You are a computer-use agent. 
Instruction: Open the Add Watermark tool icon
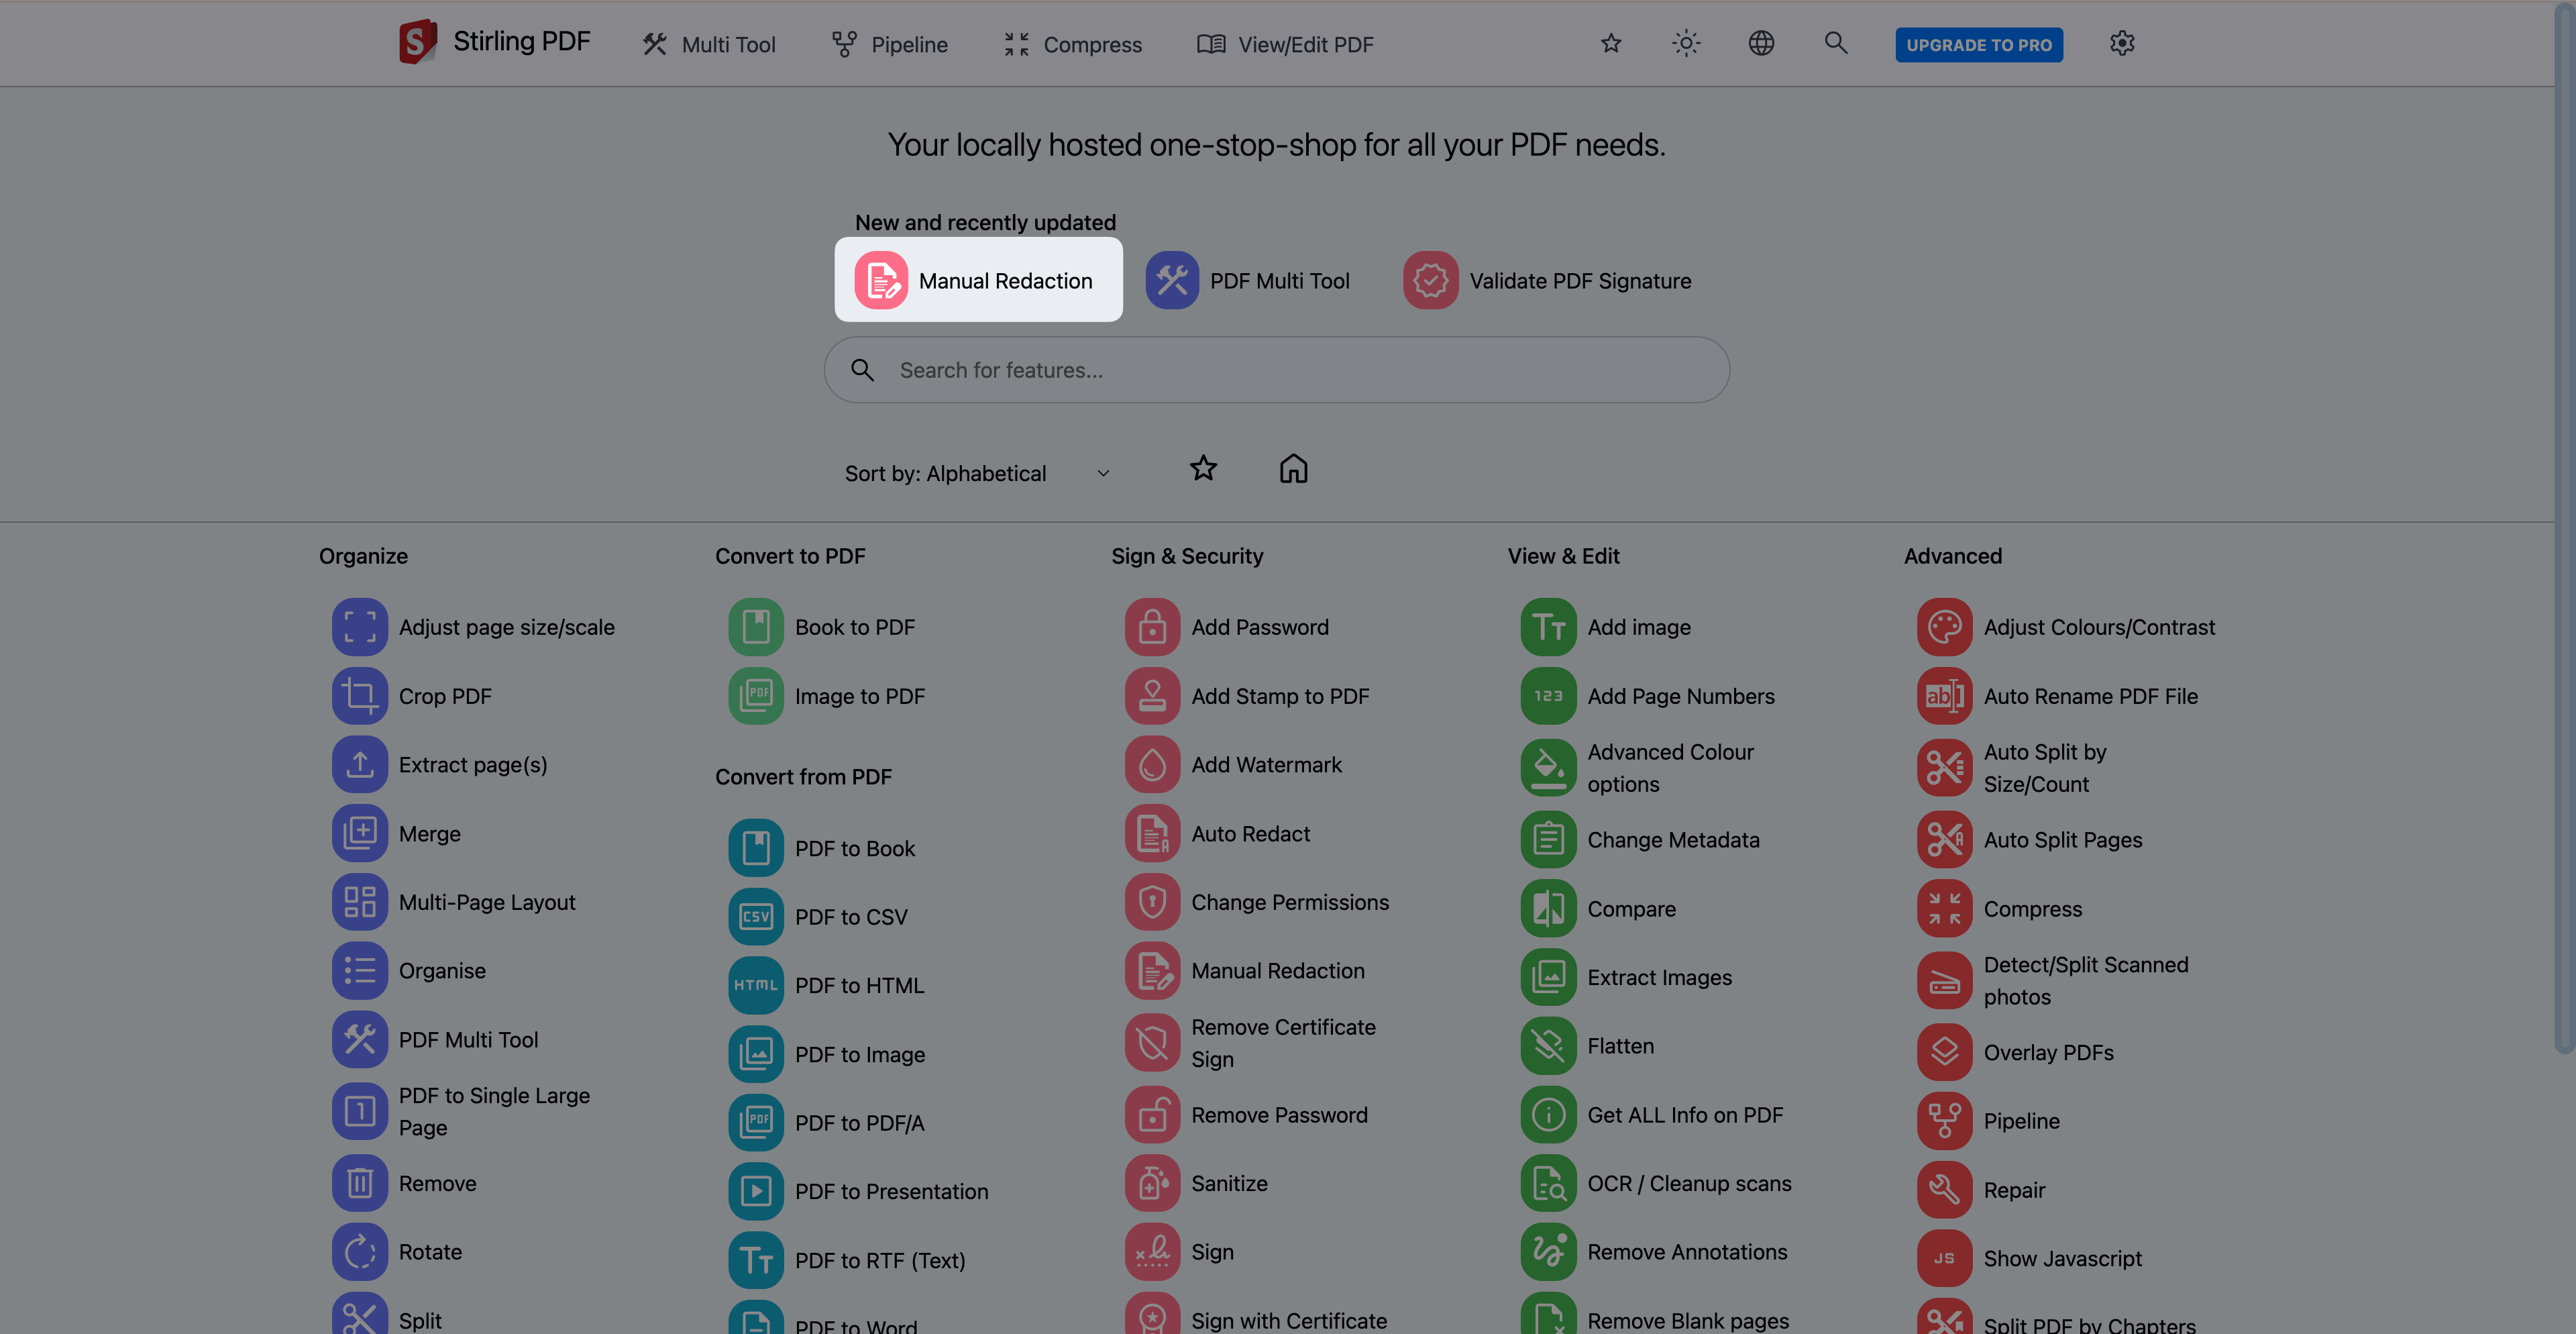pos(1152,765)
